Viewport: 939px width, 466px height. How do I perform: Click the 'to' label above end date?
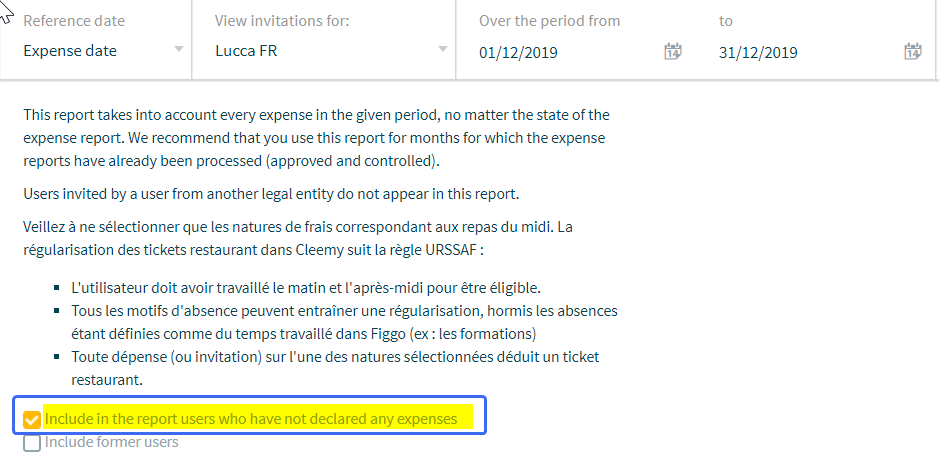tap(726, 21)
